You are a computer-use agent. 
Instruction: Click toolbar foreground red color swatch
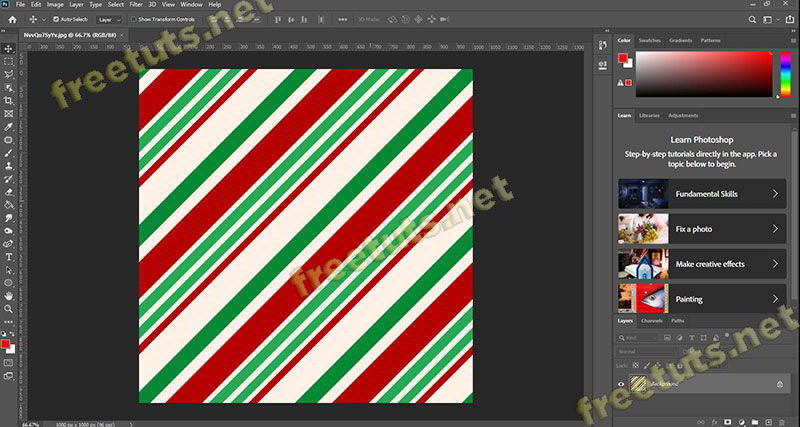coord(5,344)
